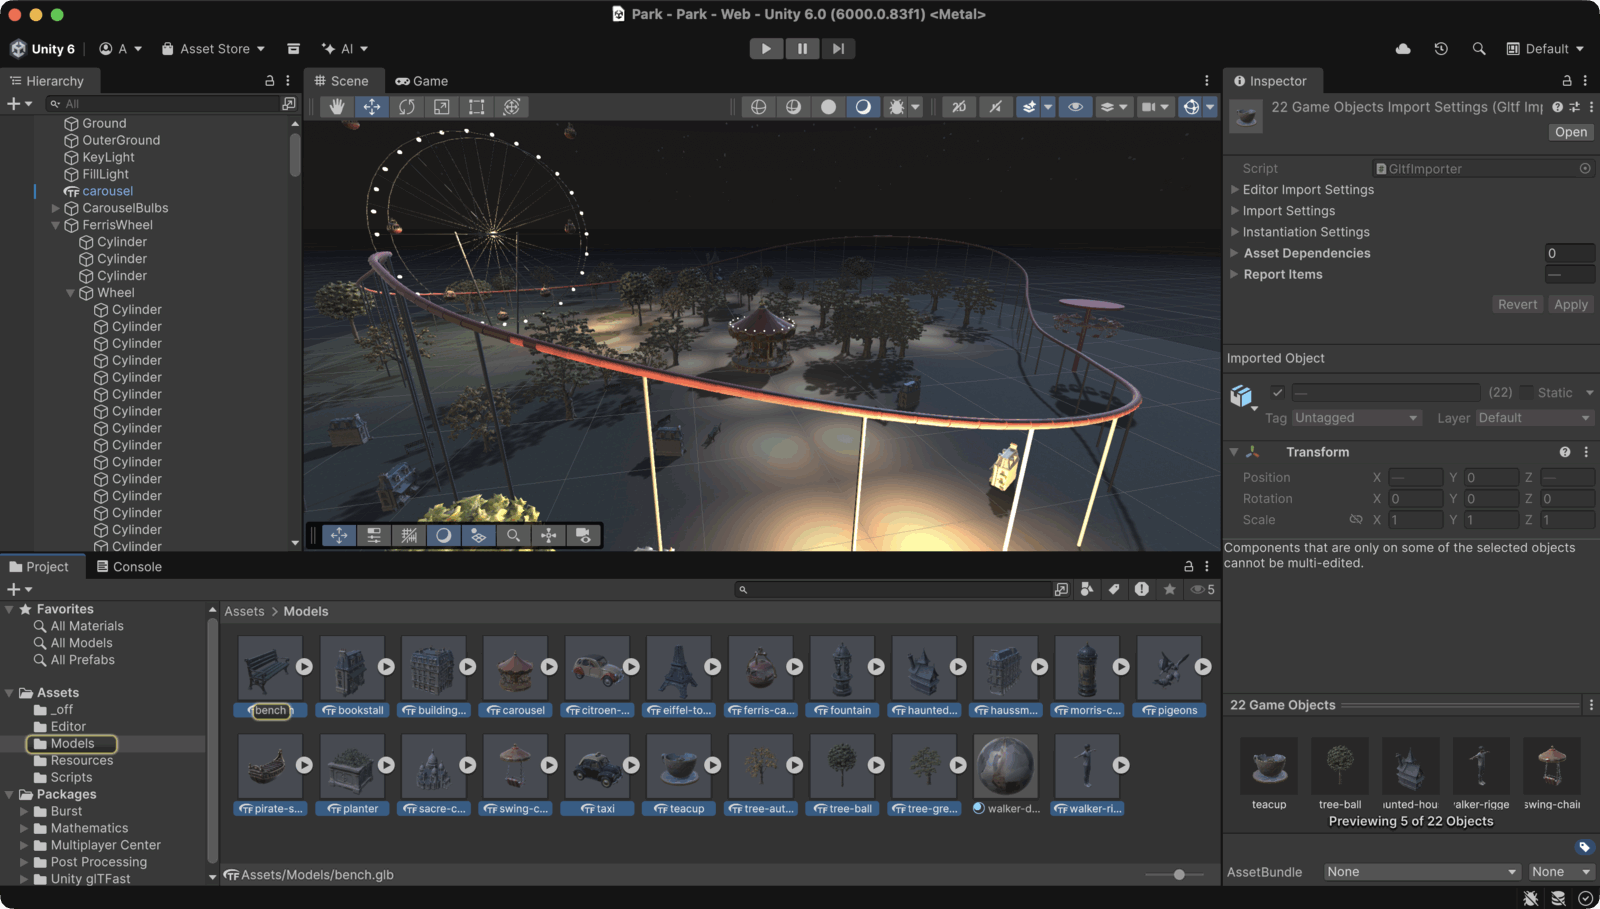Select the Models folder in Assets

coord(72,744)
